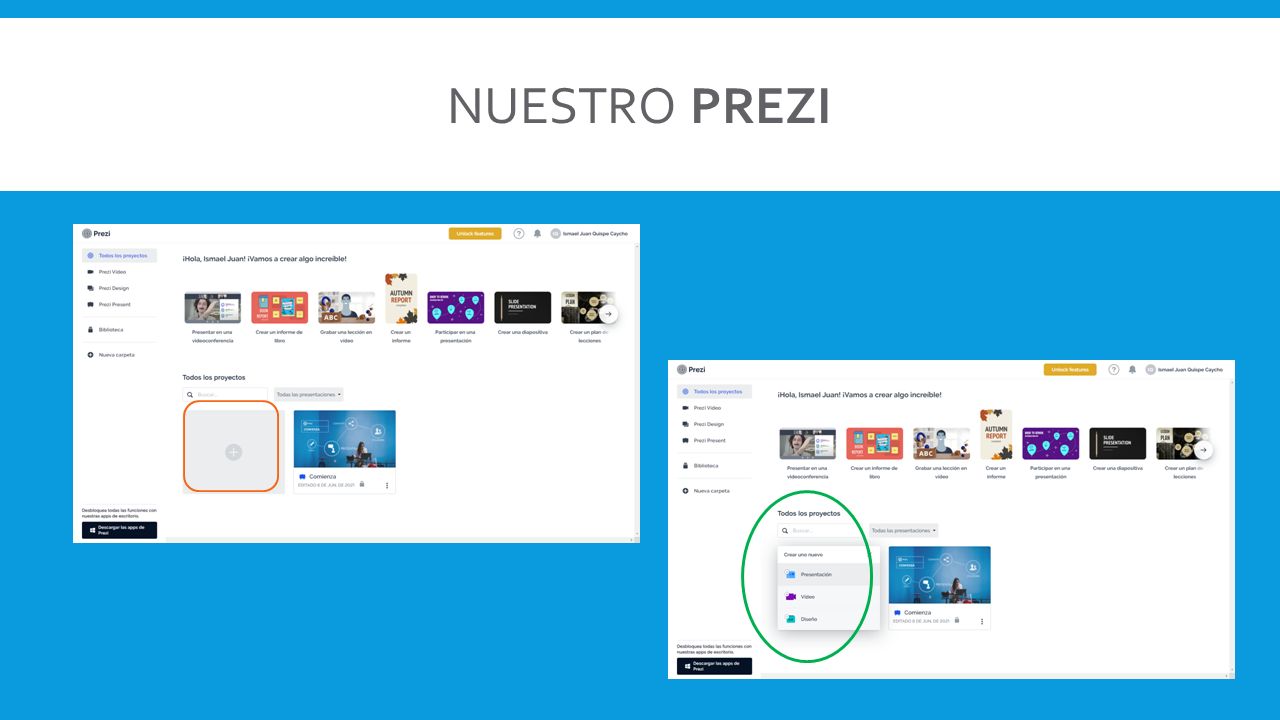Click user name Ismael Juan Quispe Caycho, left screenshot
This screenshot has height=720, width=1280.
coord(596,234)
